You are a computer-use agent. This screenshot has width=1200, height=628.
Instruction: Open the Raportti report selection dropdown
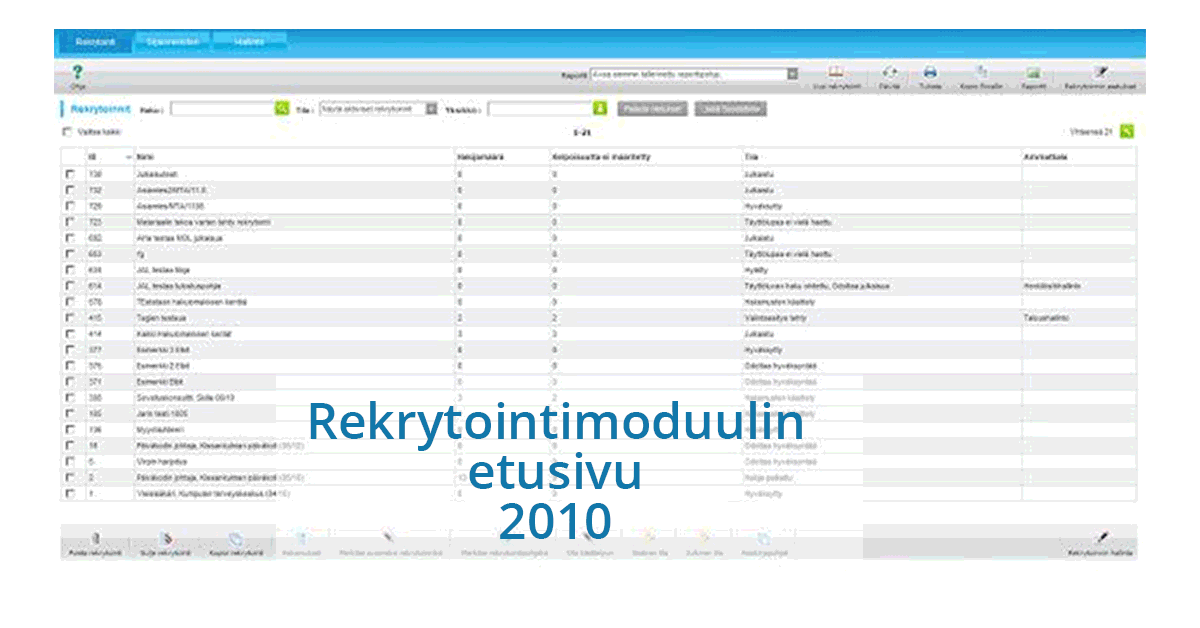(694, 74)
